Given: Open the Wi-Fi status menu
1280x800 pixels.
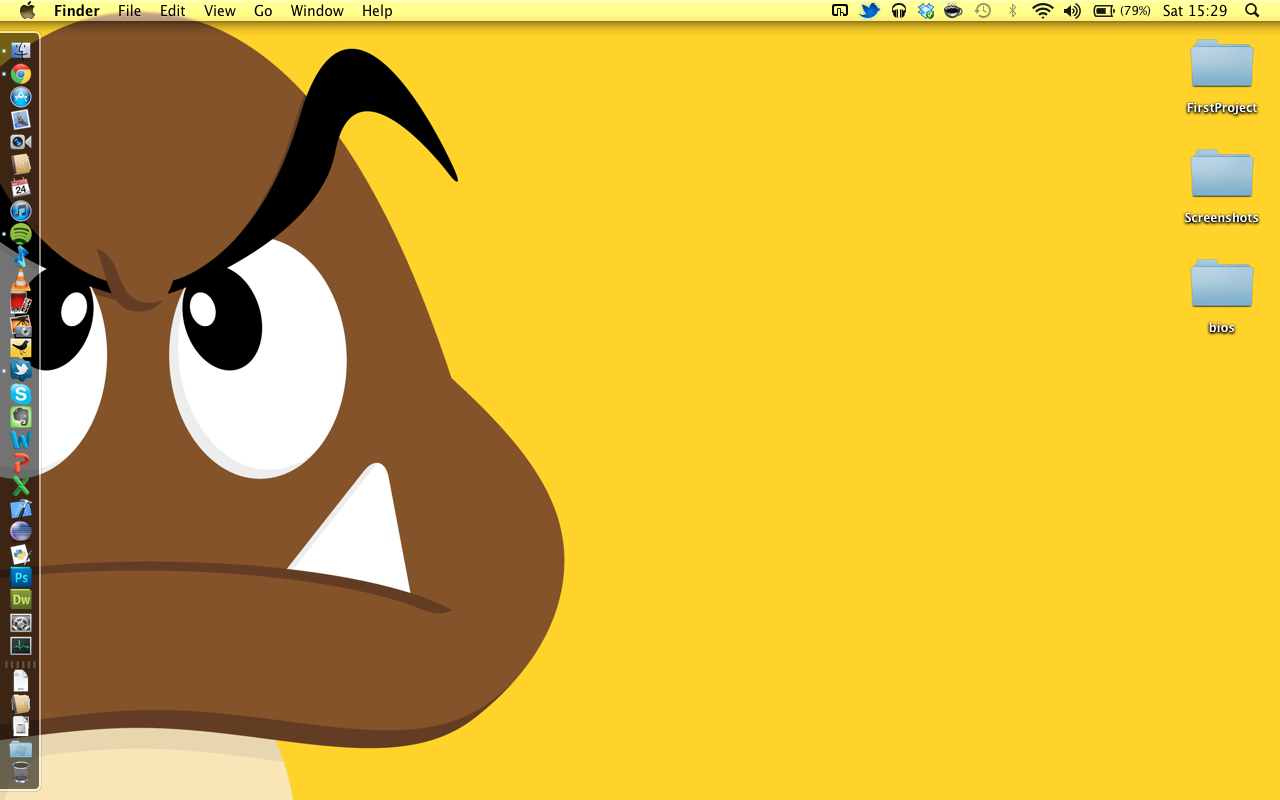Looking at the screenshot, I should coord(1043,11).
